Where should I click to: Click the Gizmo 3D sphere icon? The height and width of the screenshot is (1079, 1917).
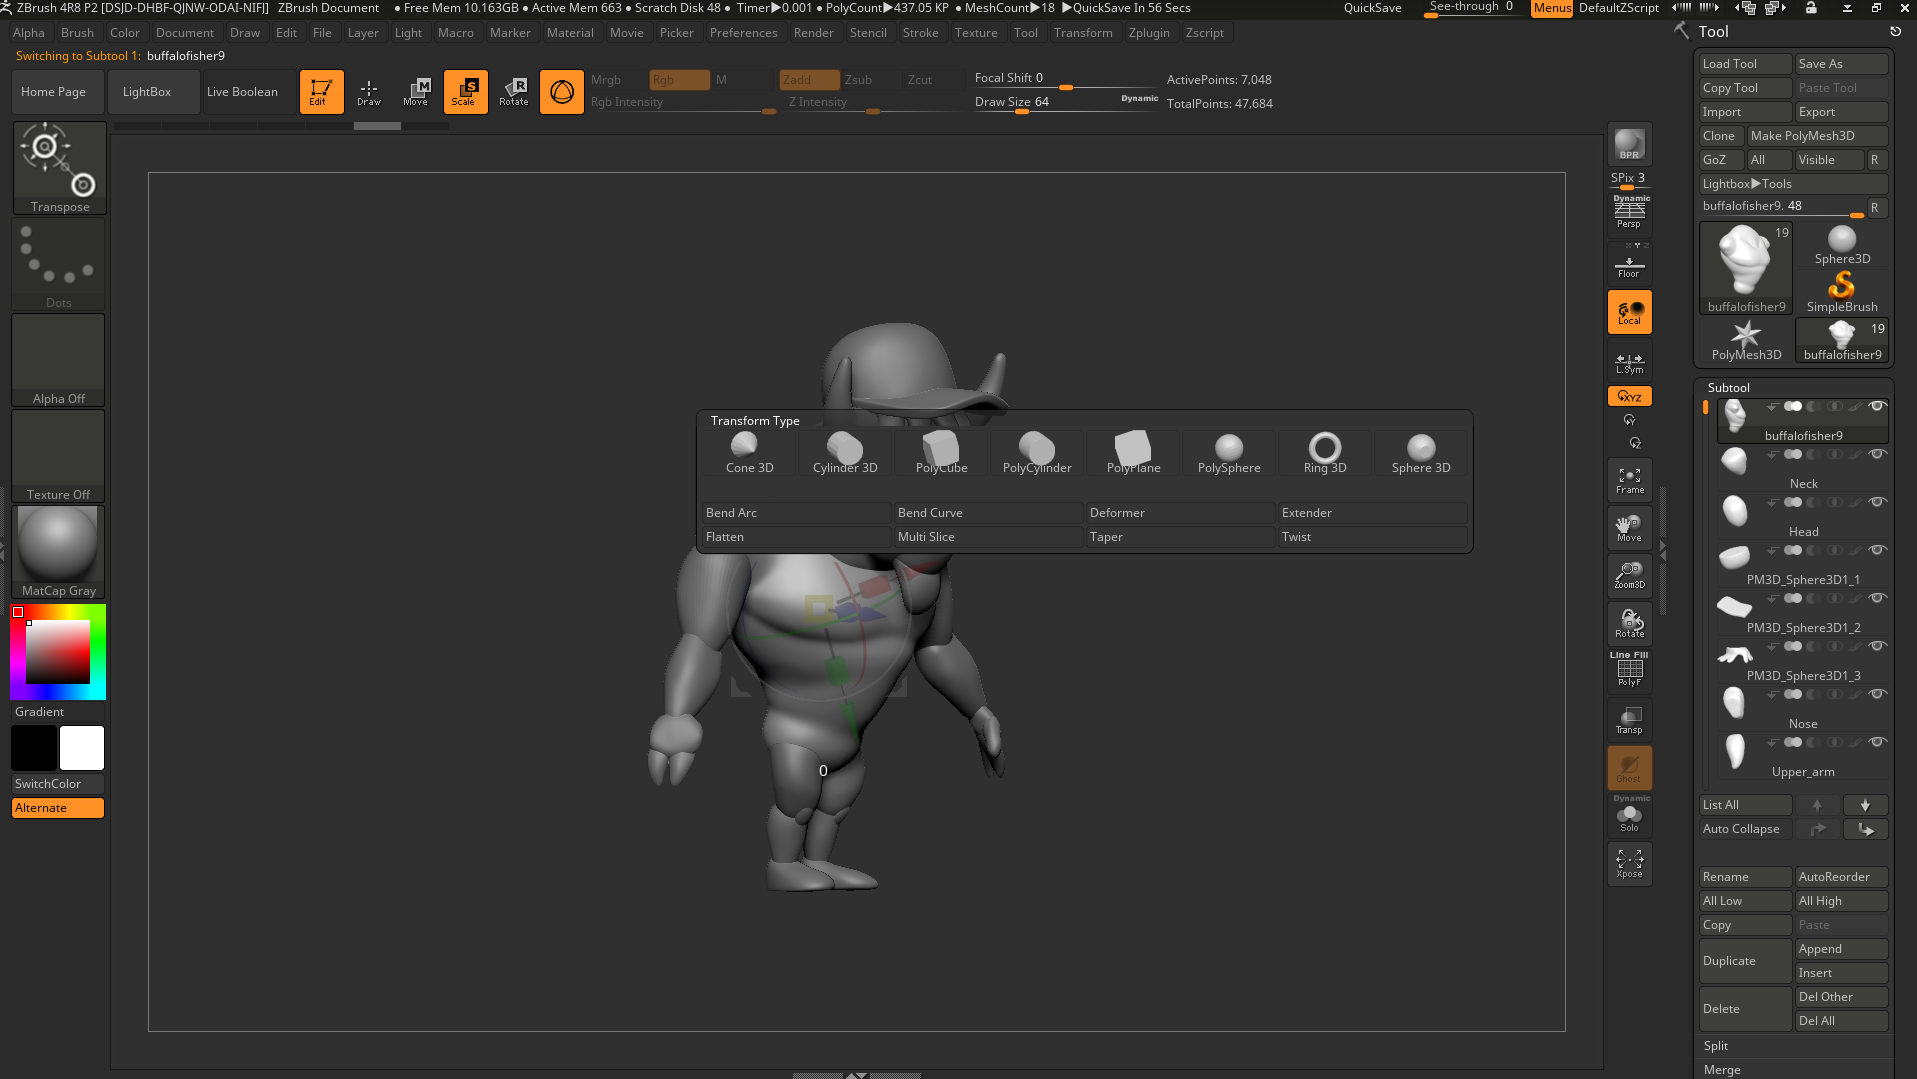tap(562, 91)
